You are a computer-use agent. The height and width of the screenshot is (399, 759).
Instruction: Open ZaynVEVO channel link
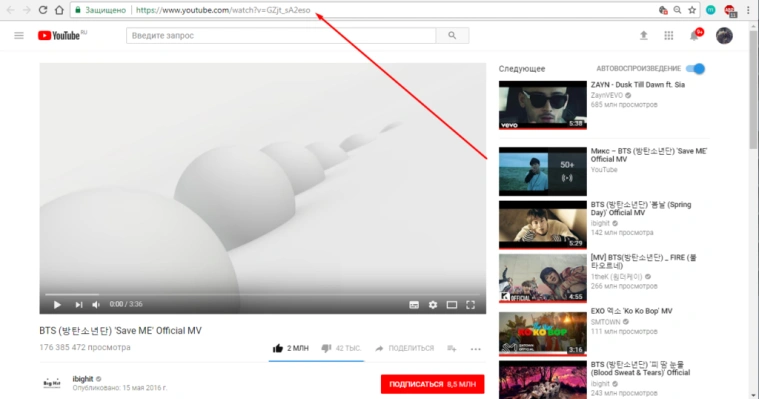tap(607, 95)
